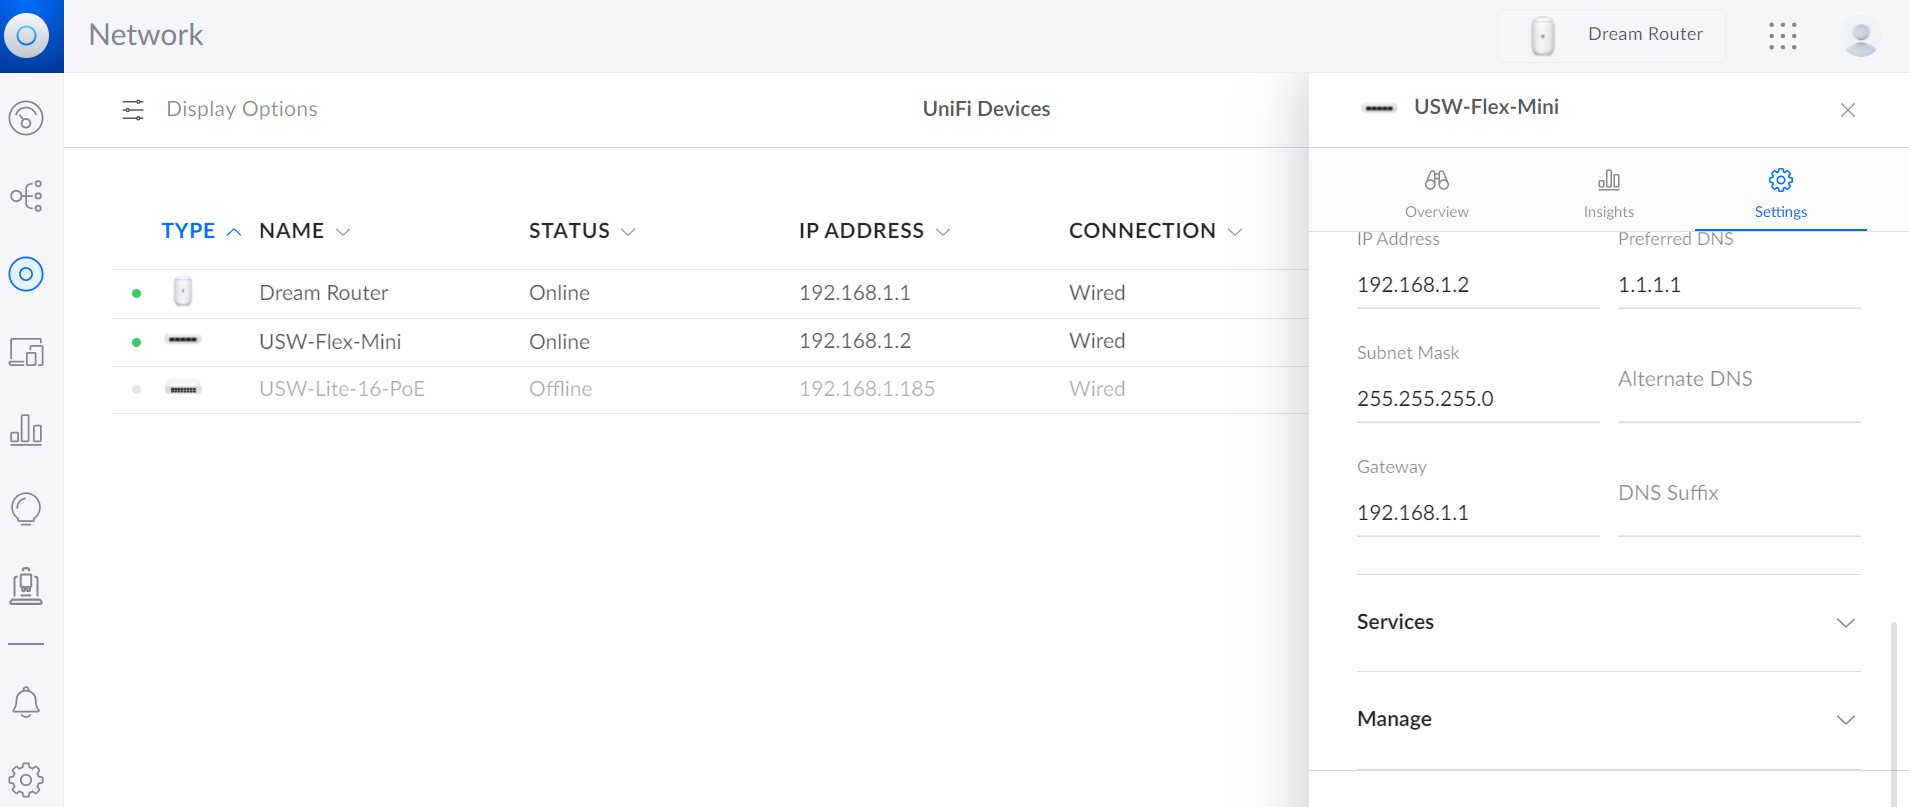Image resolution: width=1909 pixels, height=807 pixels.
Task: Open the stamp-shaped sidebar icon
Action: click(26, 586)
